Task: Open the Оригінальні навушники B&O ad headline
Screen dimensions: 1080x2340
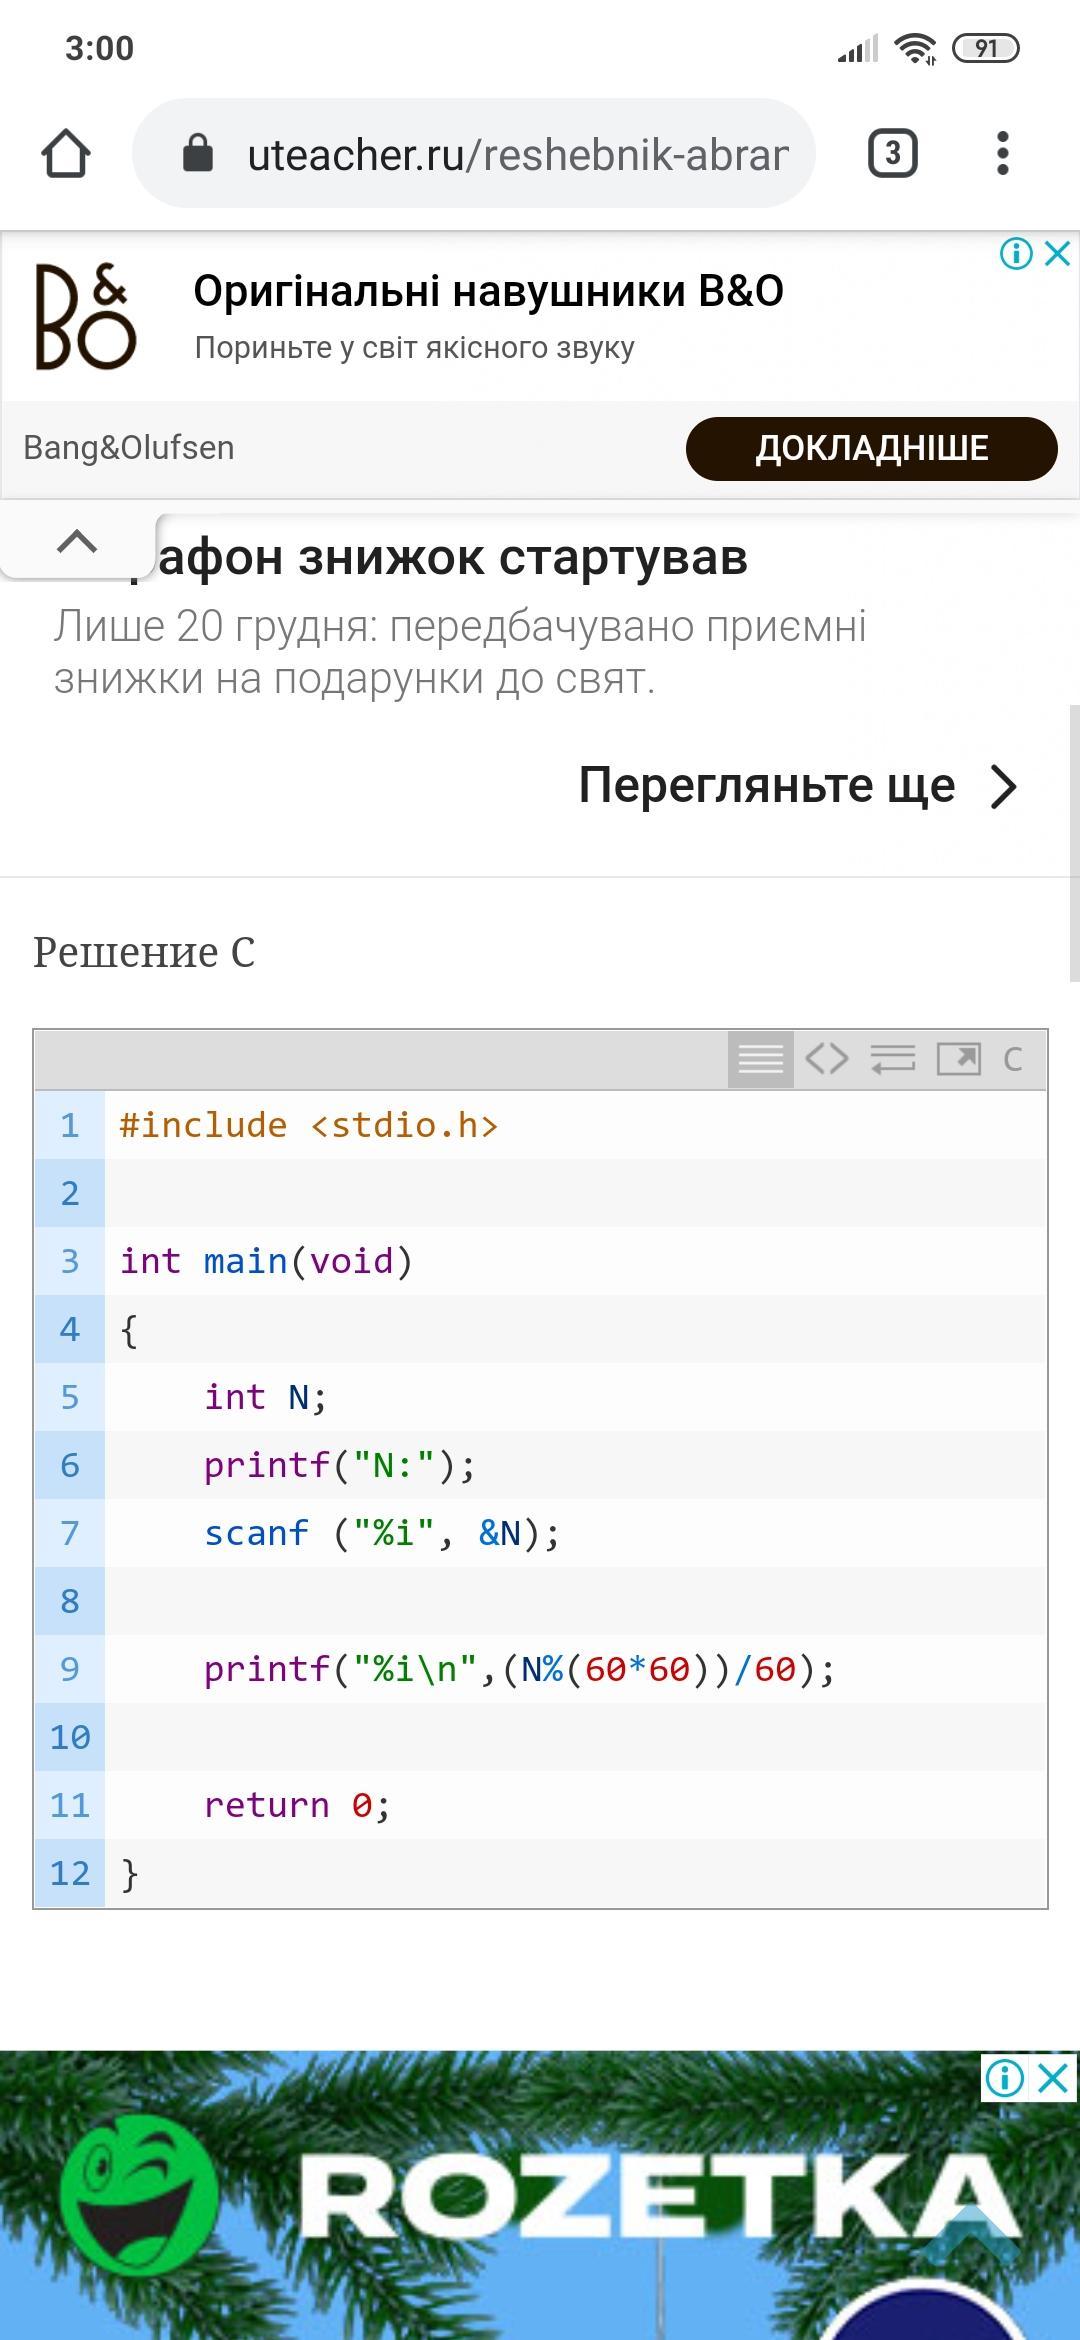Action: point(488,291)
